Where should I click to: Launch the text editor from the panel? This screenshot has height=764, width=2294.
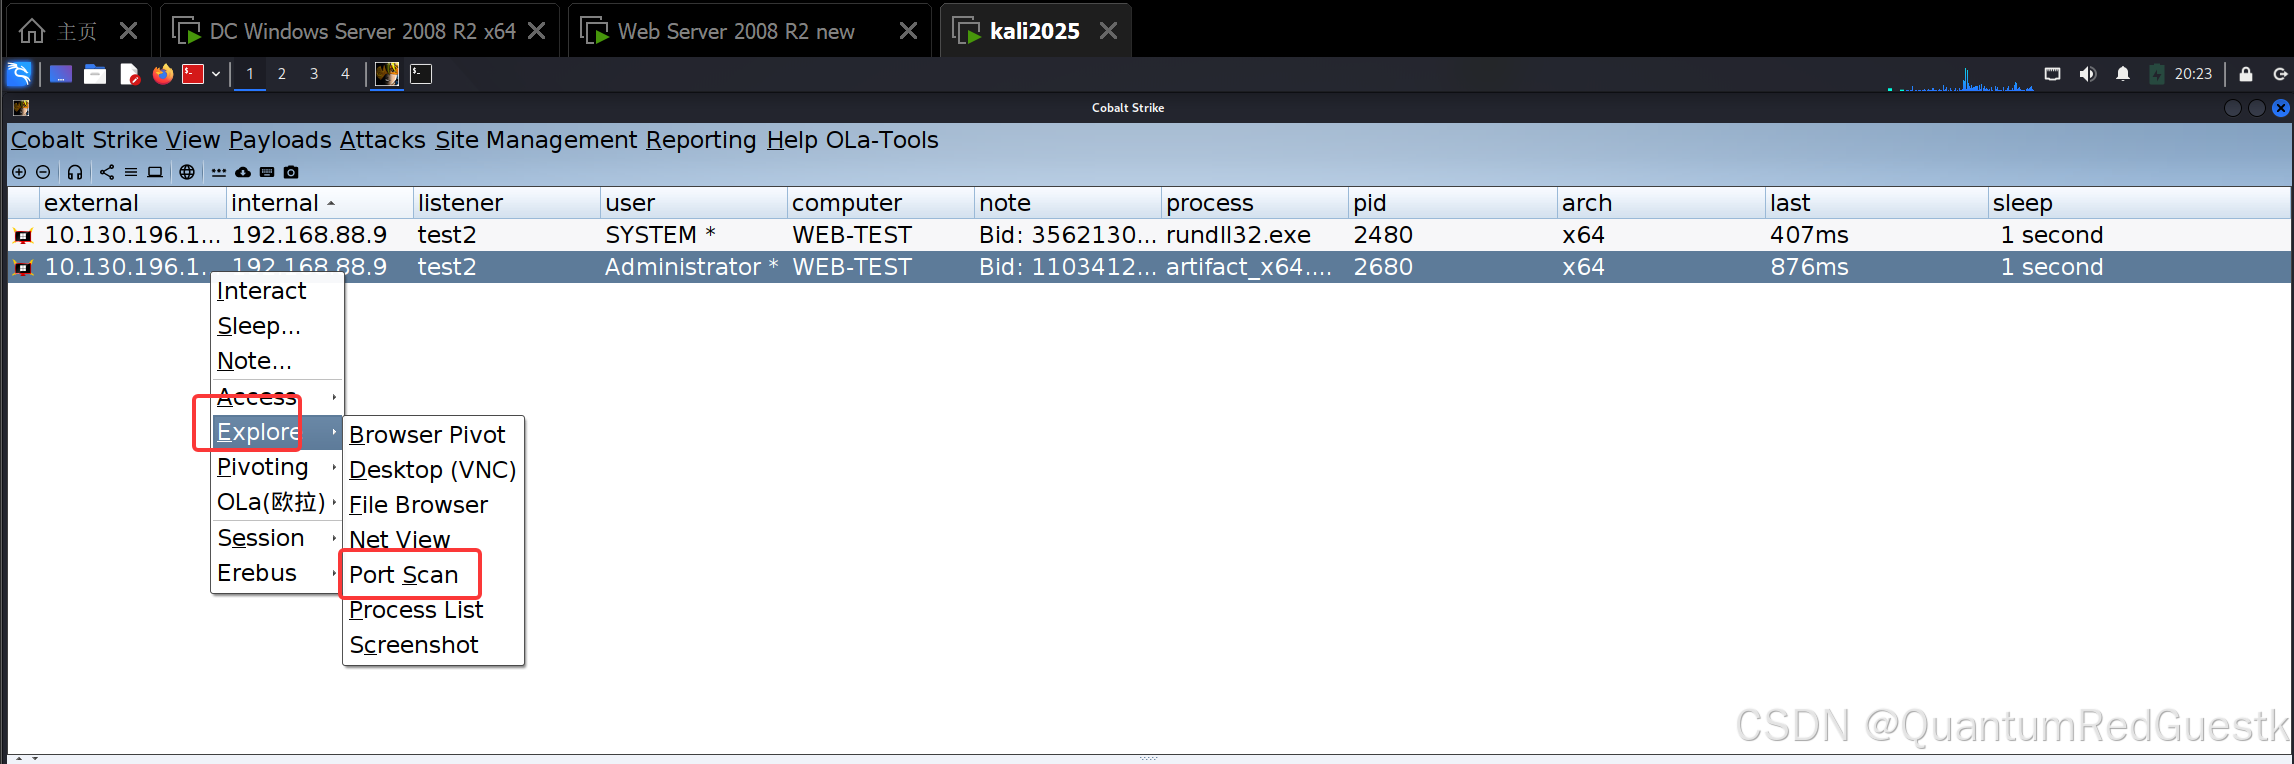coord(129,74)
